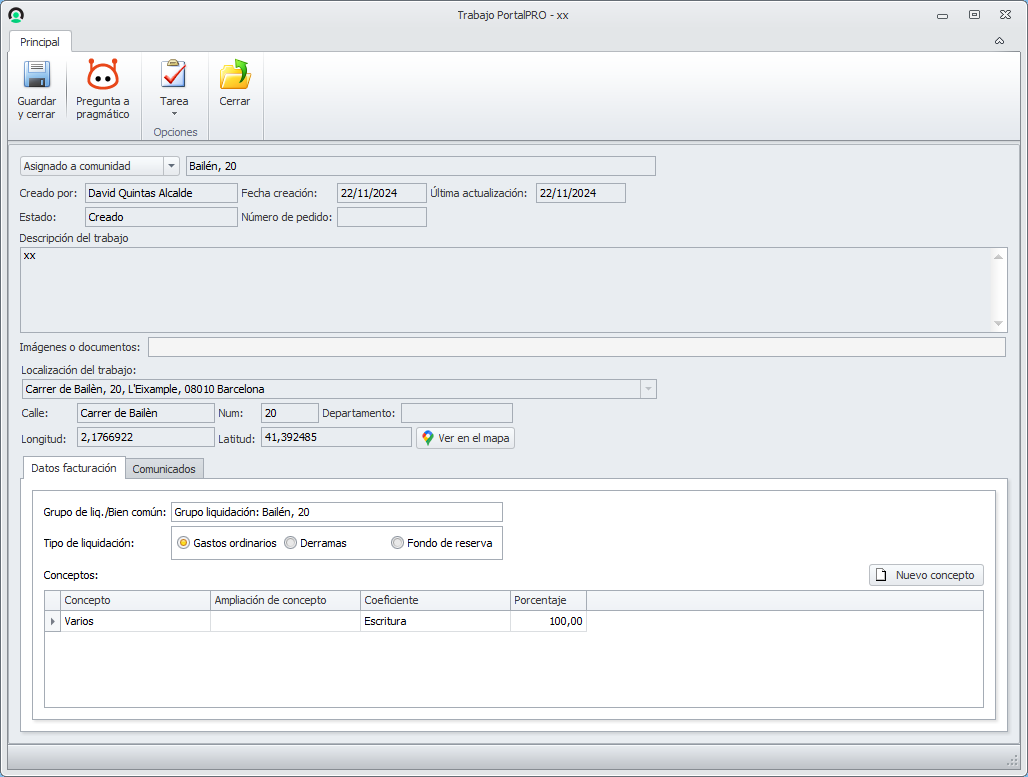Click the Nuevo concepto button
The image size is (1028, 777).
click(x=926, y=575)
